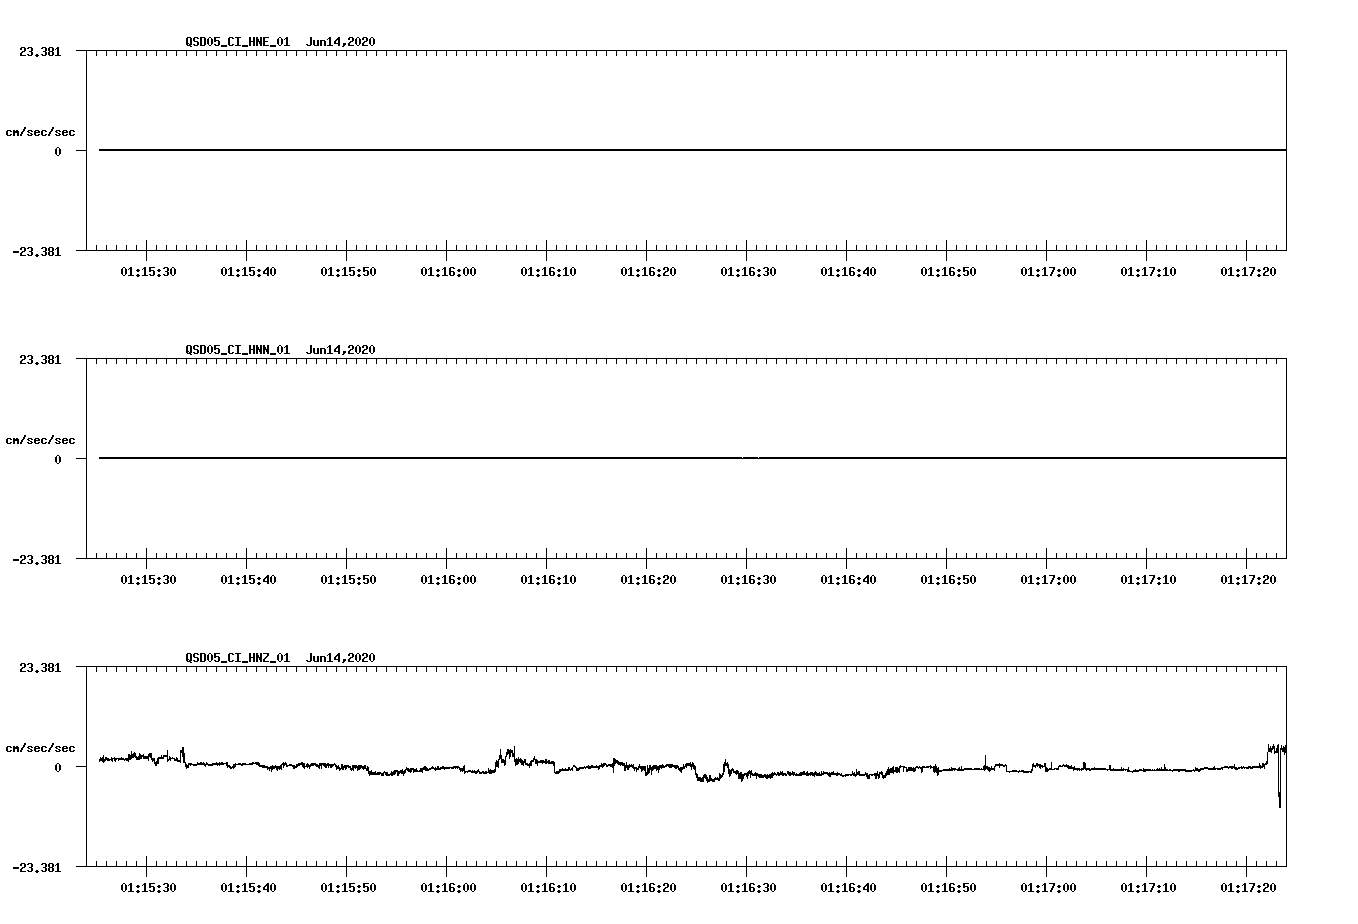Click the -23.381 minimum label of HNZ plot
Screen dimensions: 1358x924
(36, 868)
